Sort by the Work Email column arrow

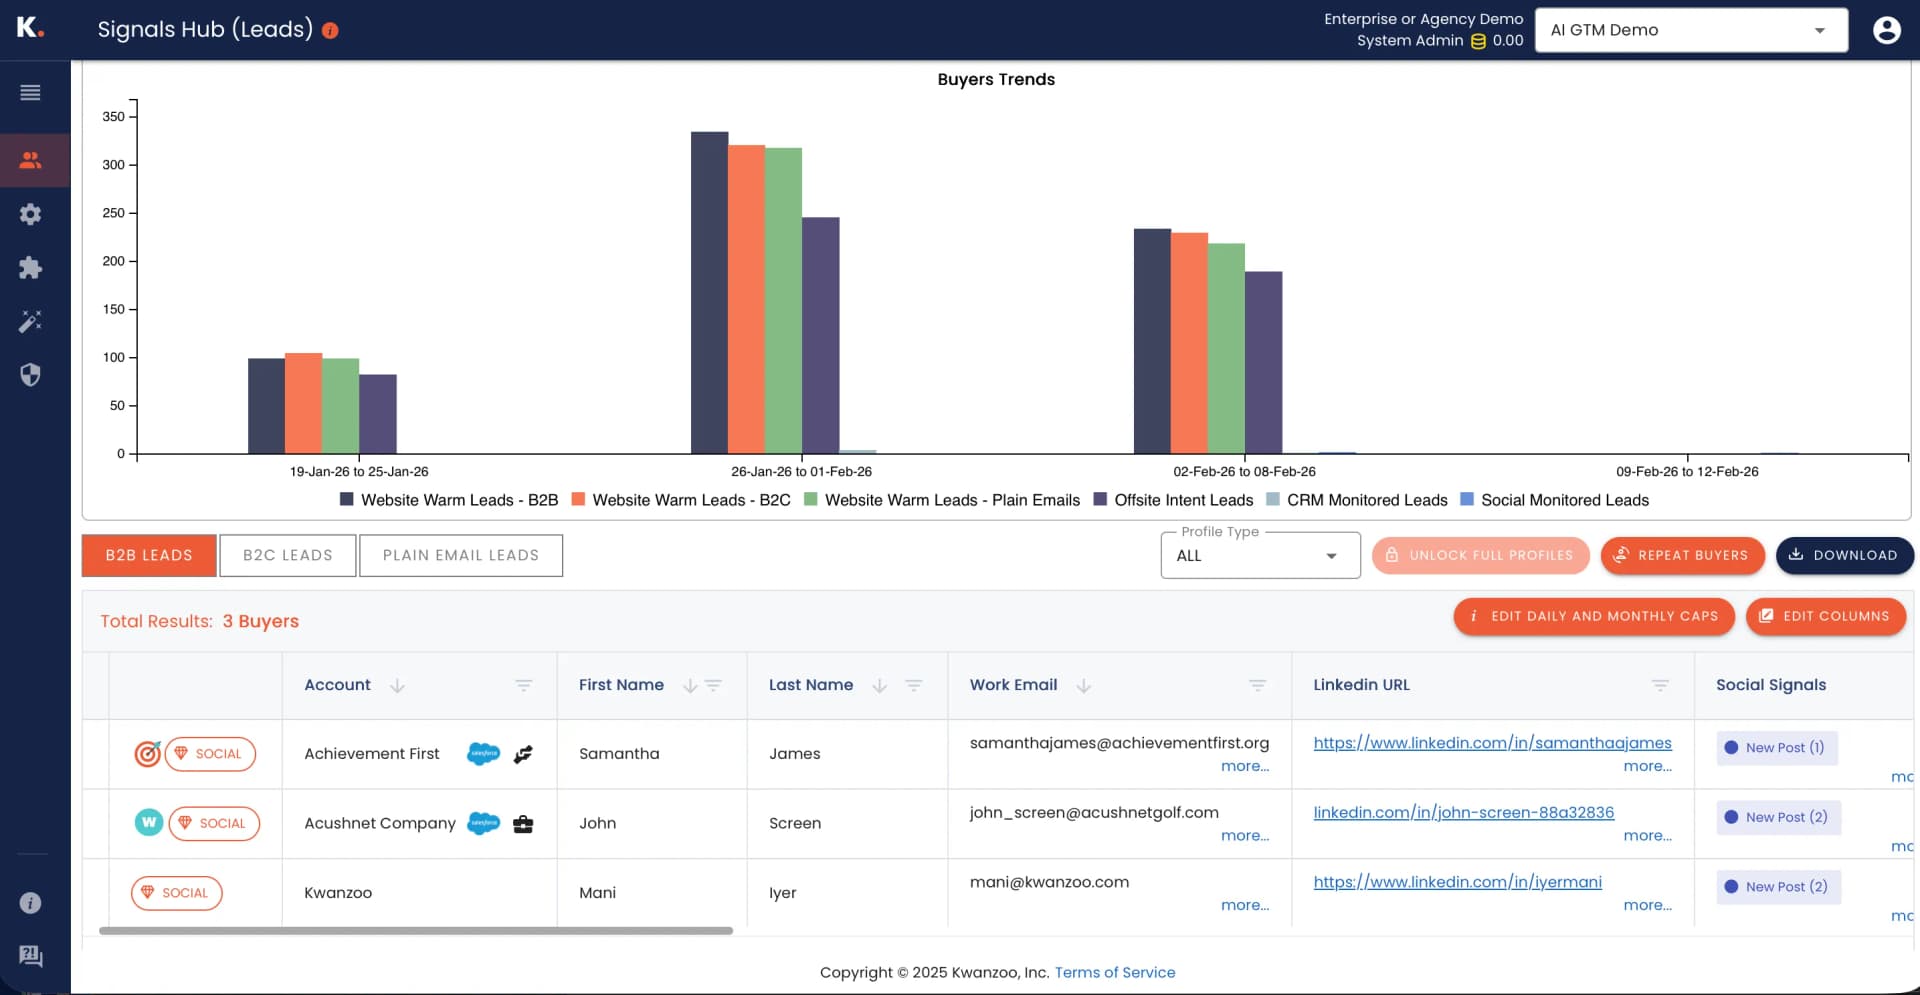pyautogui.click(x=1084, y=686)
